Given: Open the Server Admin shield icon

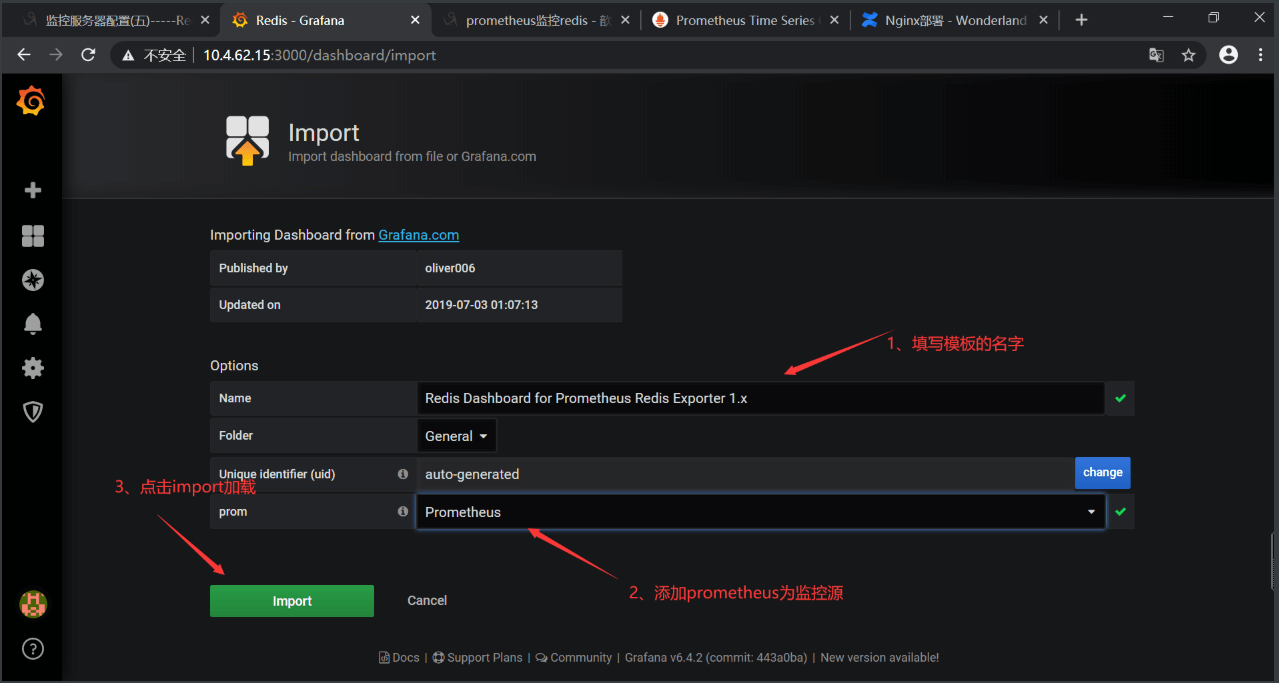Looking at the screenshot, I should [x=33, y=412].
